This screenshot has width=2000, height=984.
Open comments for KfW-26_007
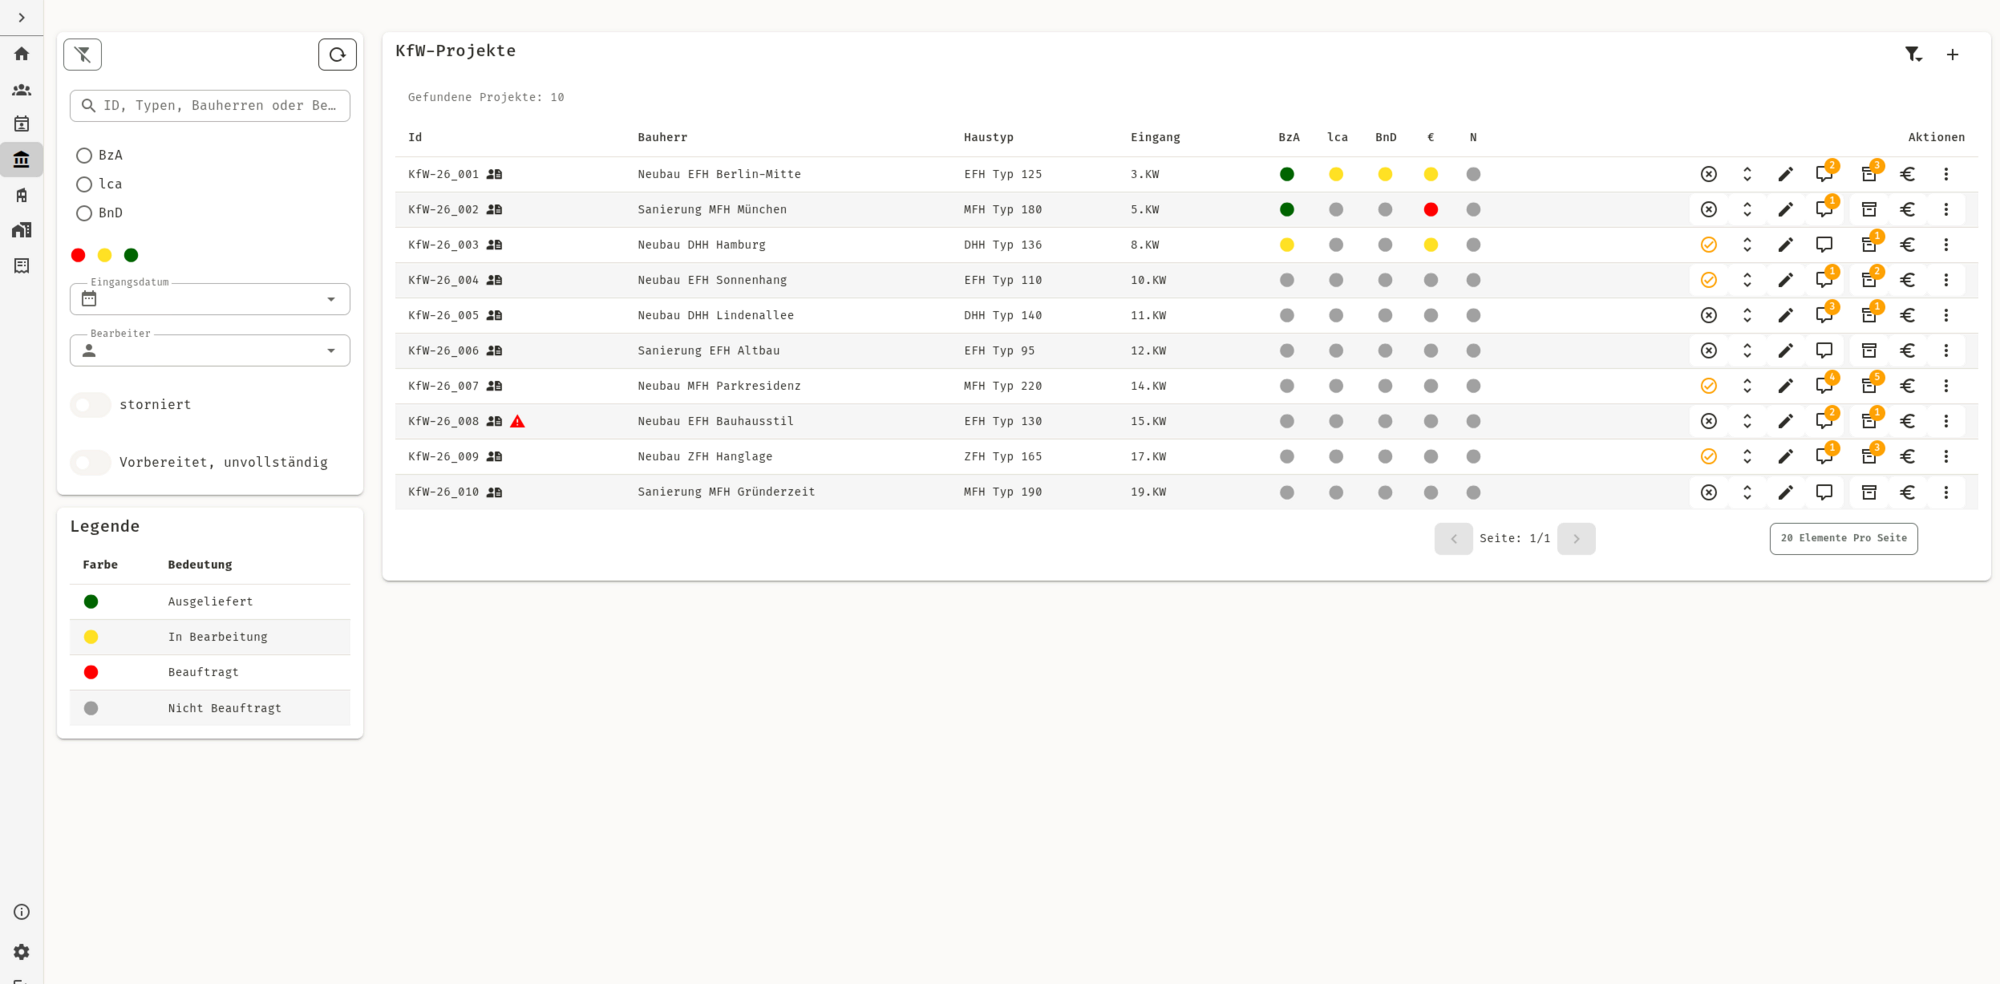point(1824,386)
